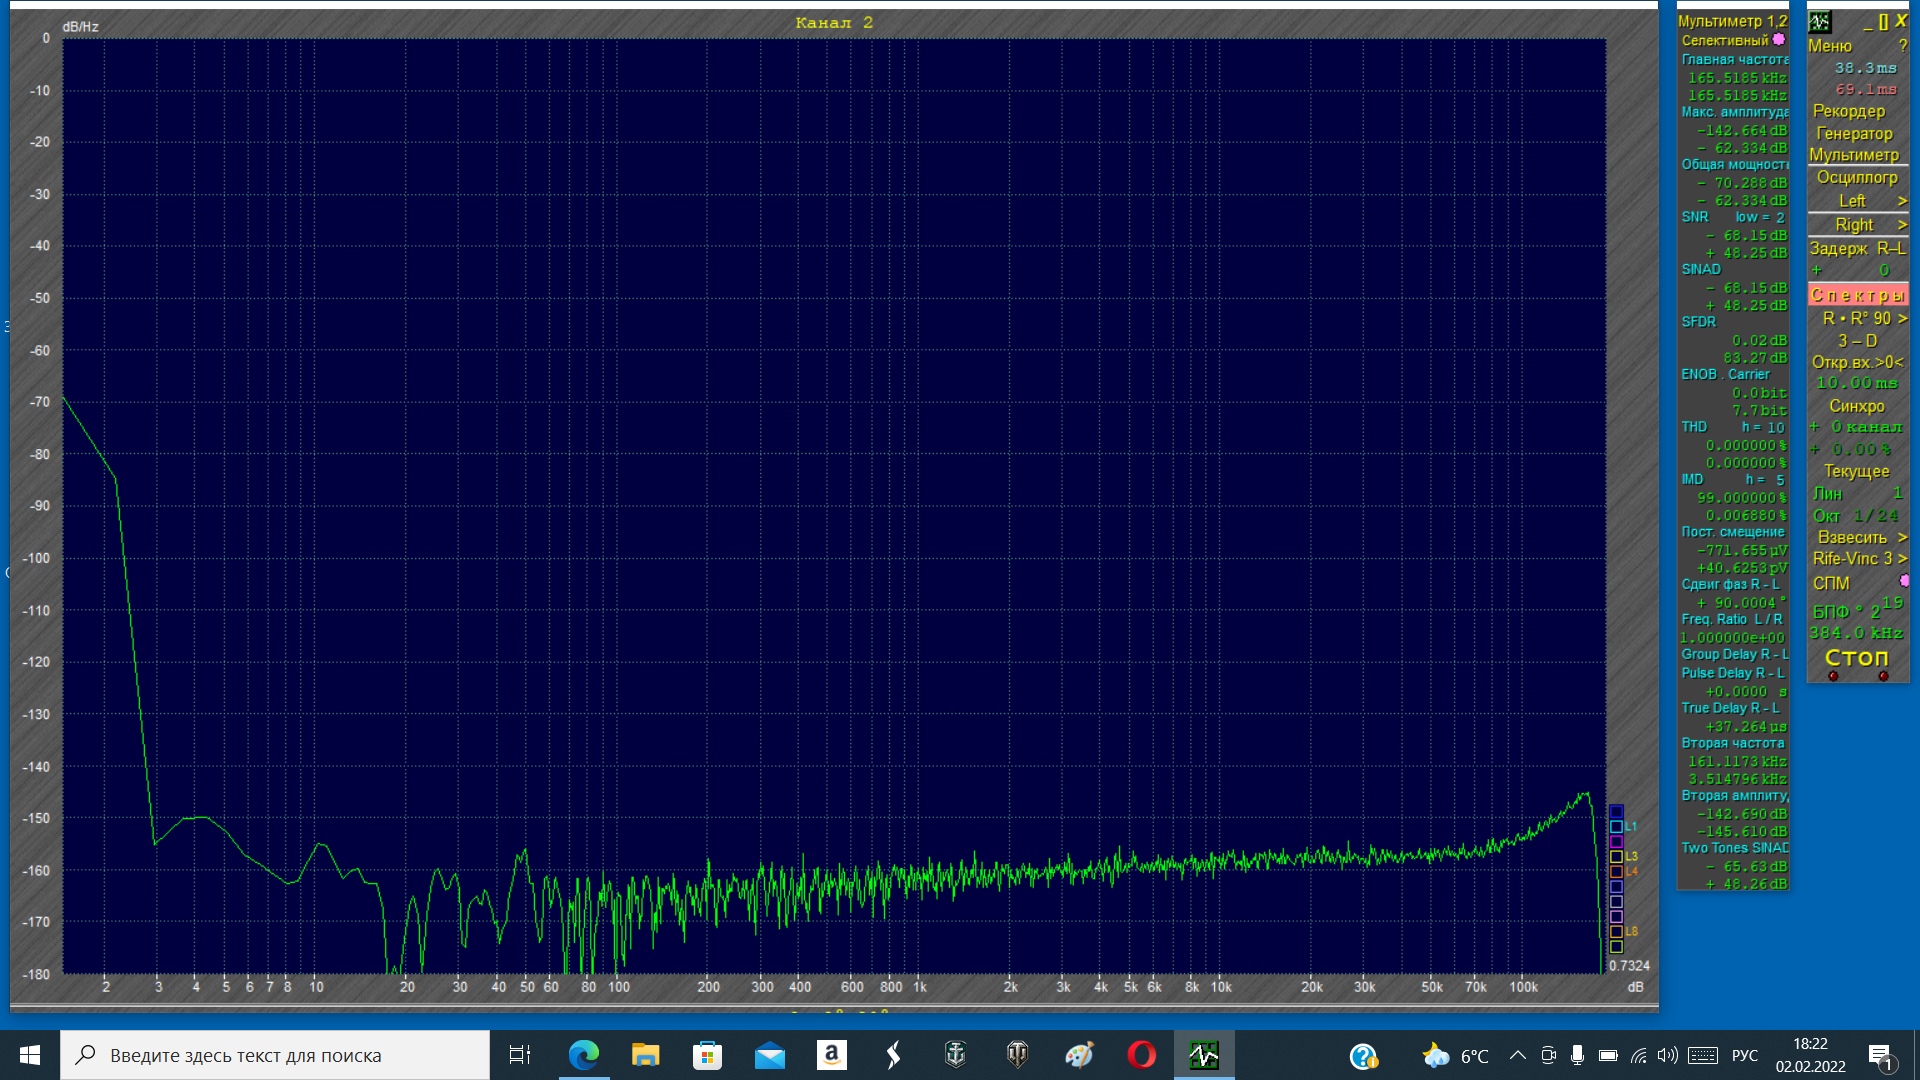Click the Генератор button
Image resolution: width=1920 pixels, height=1080 pixels.
click(1854, 133)
